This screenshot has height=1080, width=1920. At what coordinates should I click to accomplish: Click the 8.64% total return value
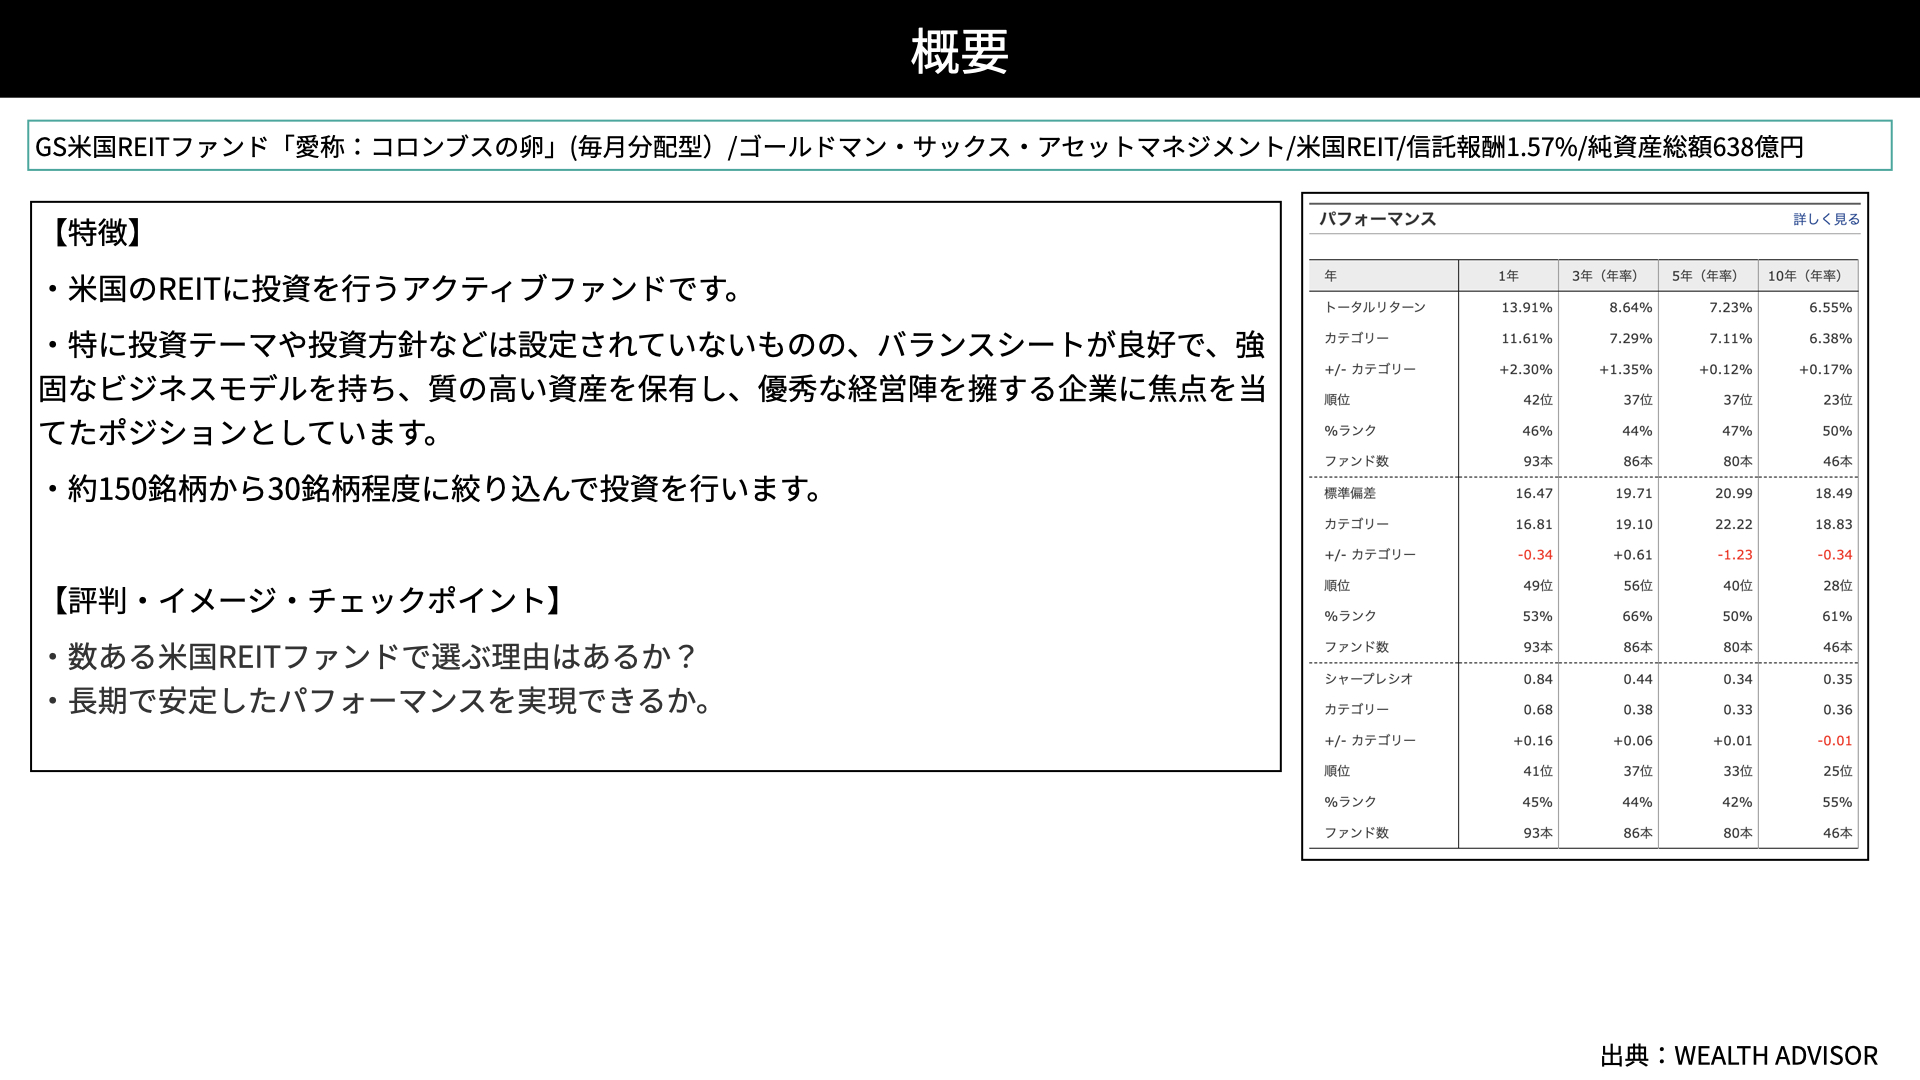tap(1631, 308)
